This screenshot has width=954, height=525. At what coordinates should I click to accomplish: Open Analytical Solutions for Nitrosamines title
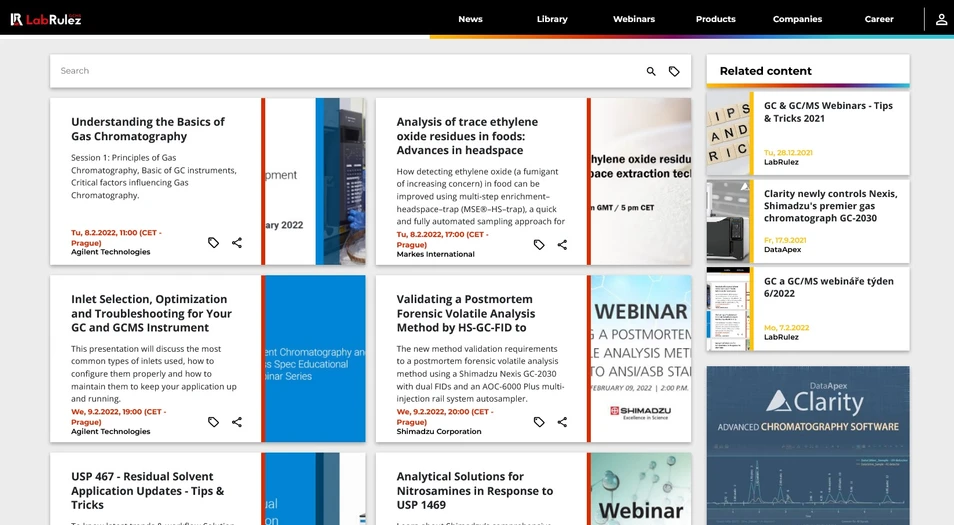coord(475,490)
